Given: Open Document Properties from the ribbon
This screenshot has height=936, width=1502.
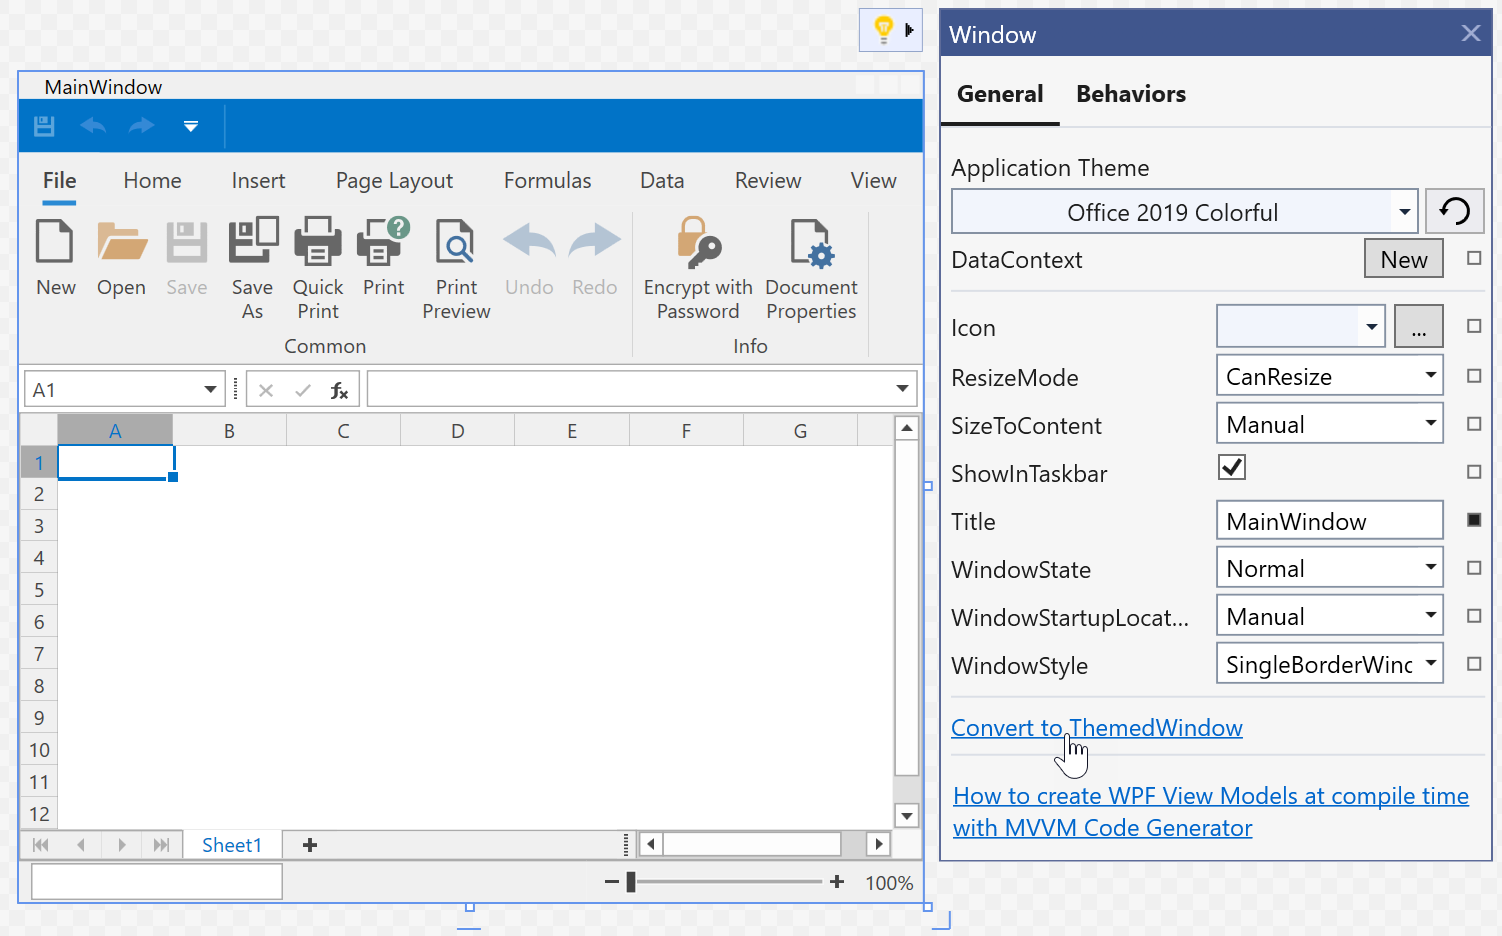Looking at the screenshot, I should click(811, 243).
